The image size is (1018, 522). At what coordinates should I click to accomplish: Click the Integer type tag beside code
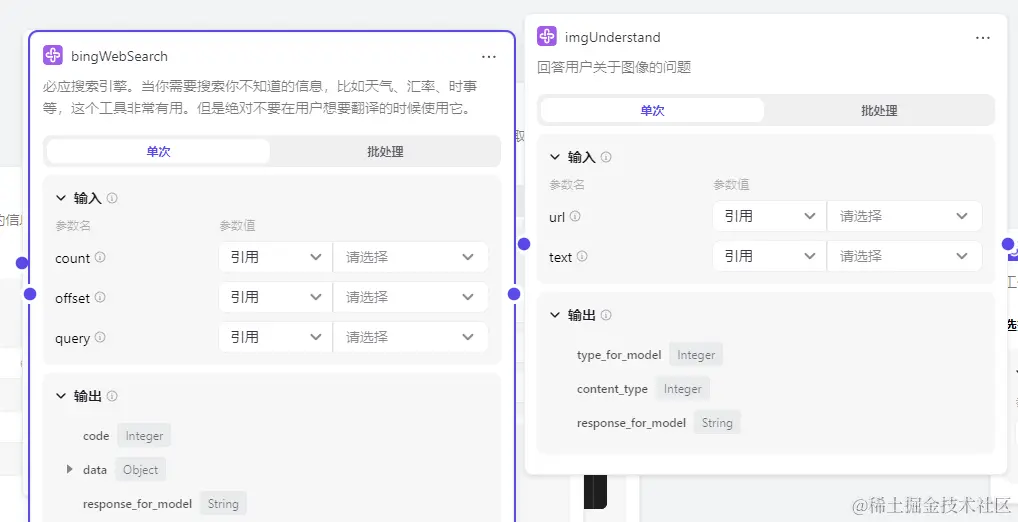(x=144, y=436)
